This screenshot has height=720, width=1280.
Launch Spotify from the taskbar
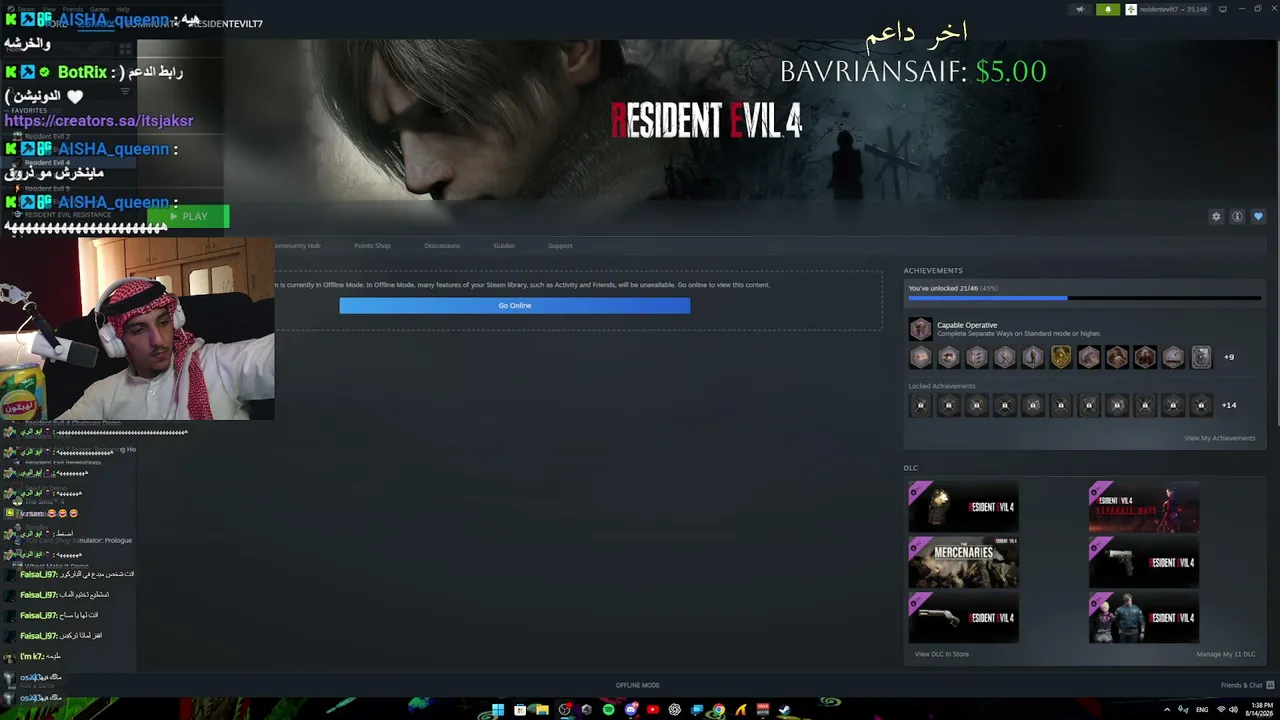point(609,710)
